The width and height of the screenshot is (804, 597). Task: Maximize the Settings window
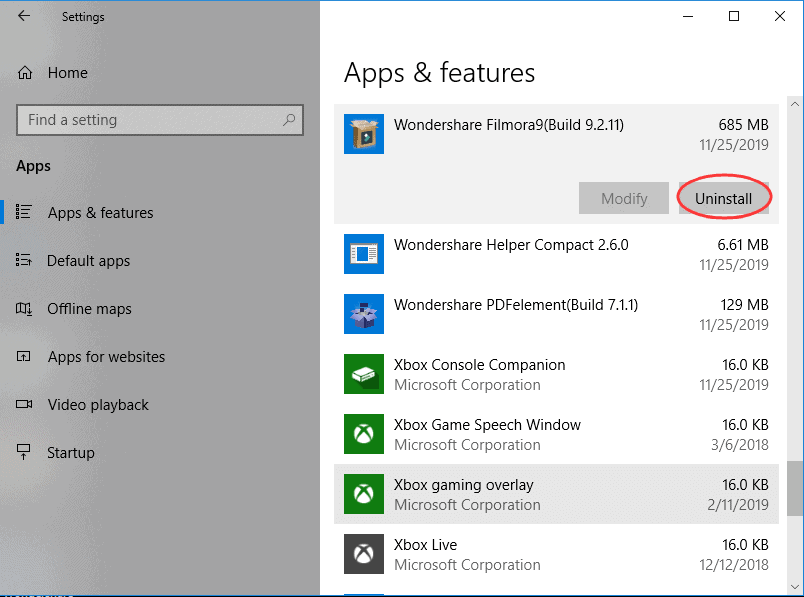734,16
